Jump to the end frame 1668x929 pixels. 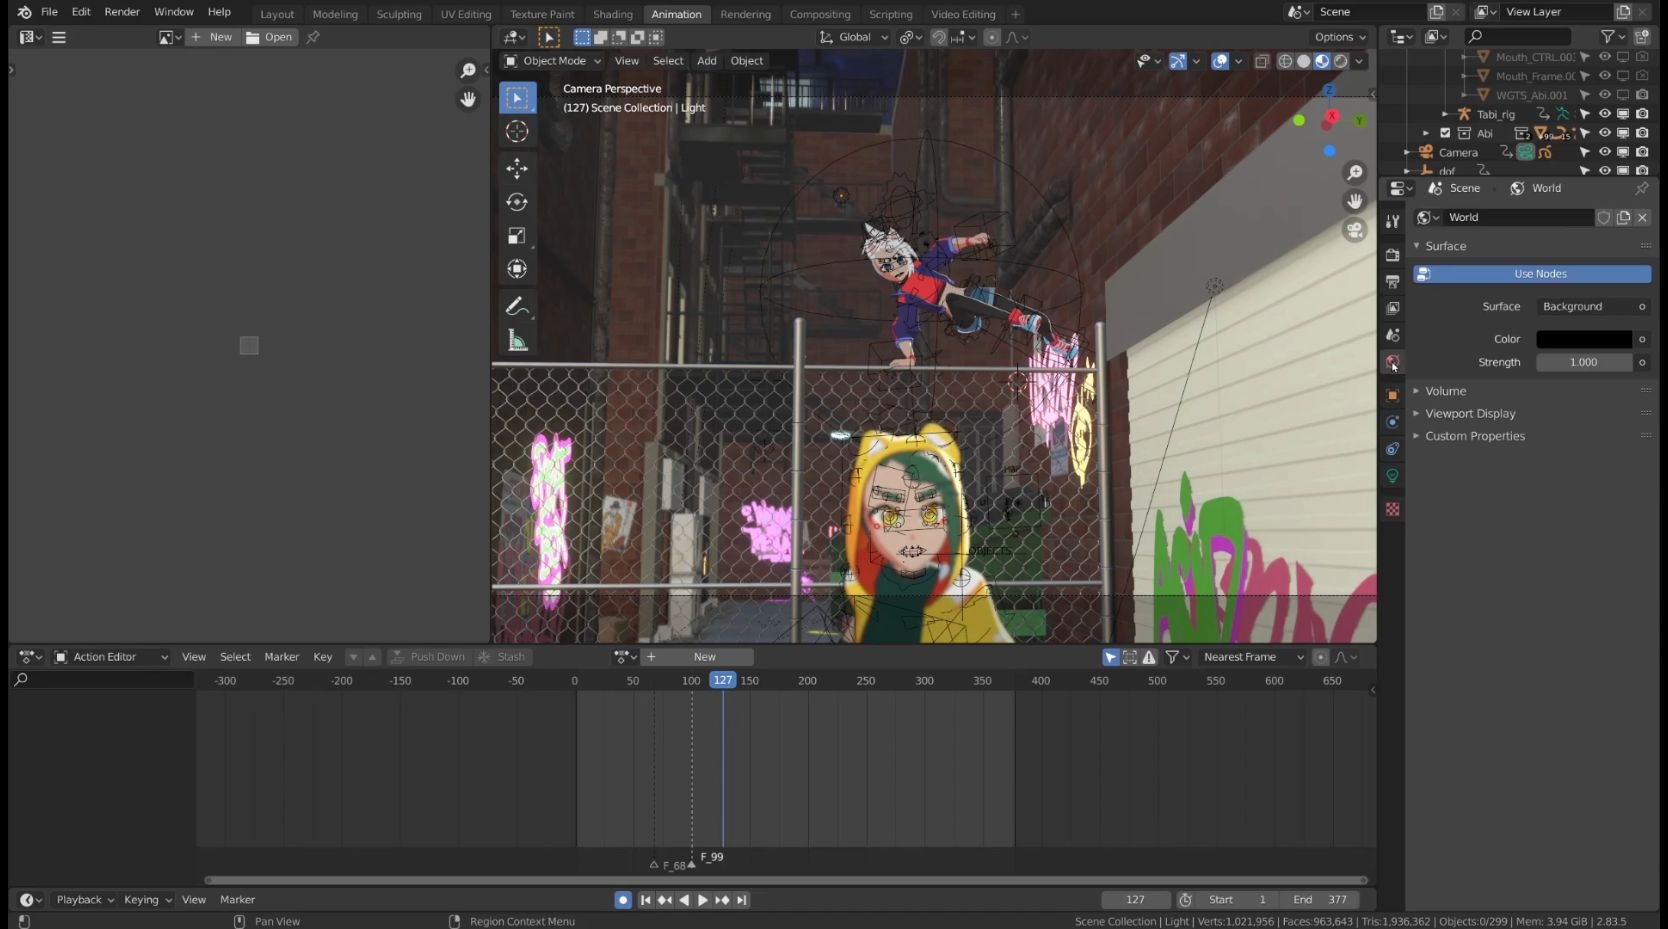[x=742, y=900]
